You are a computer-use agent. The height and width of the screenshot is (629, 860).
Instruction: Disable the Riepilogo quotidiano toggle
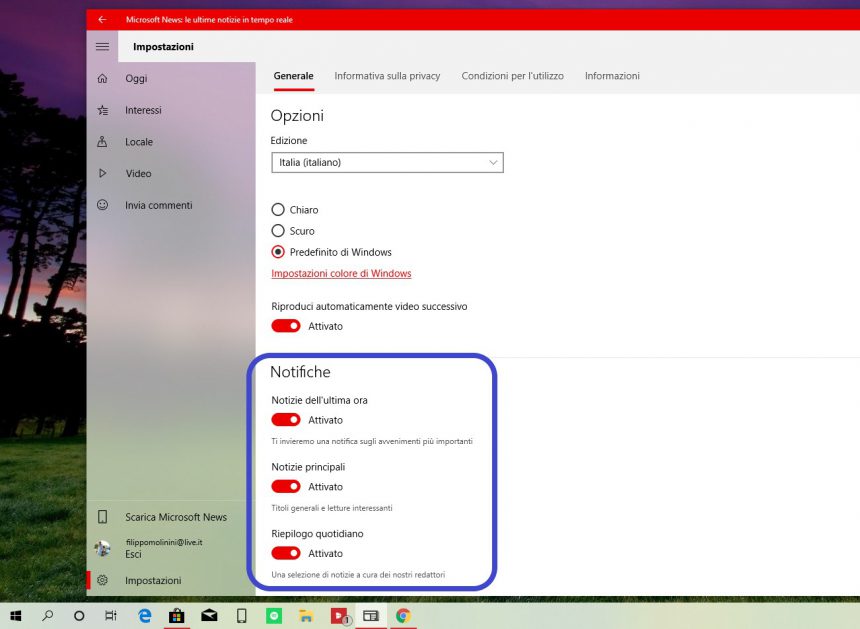(285, 553)
